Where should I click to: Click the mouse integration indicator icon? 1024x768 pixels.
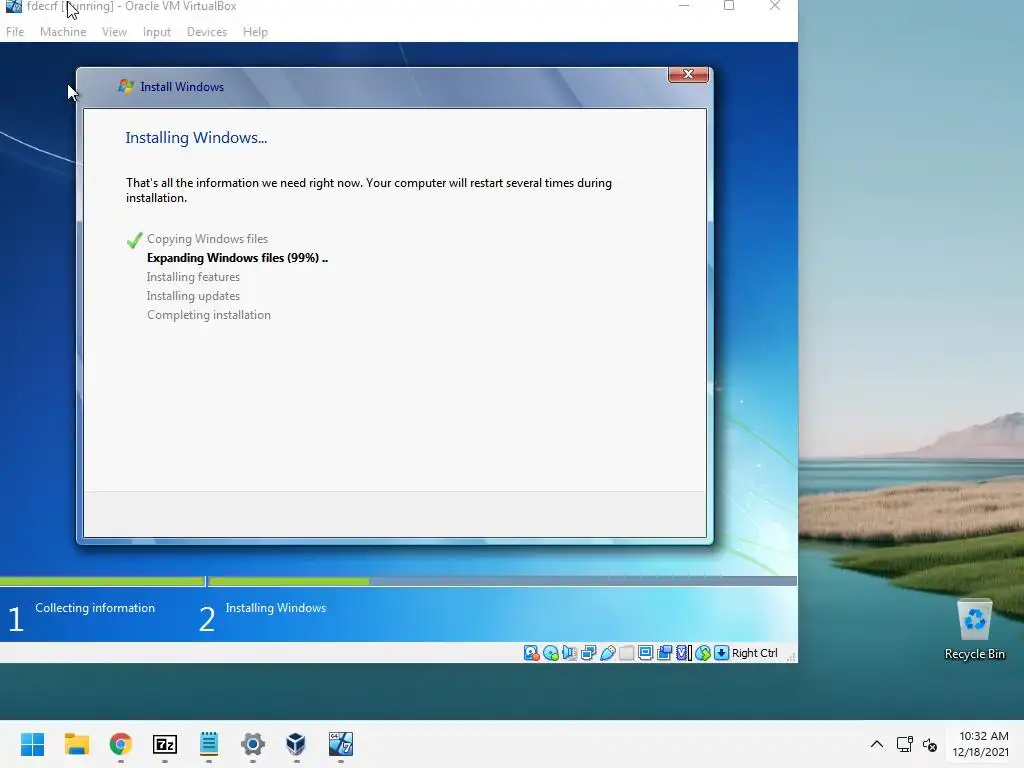703,653
